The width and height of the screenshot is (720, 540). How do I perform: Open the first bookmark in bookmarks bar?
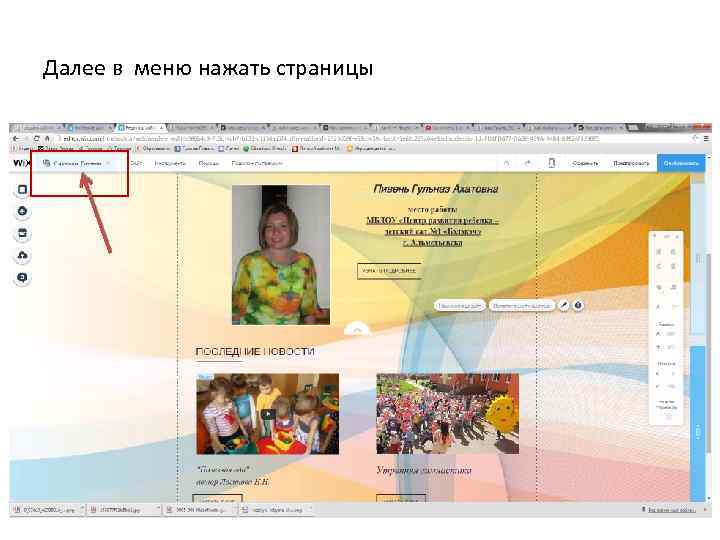20,148
